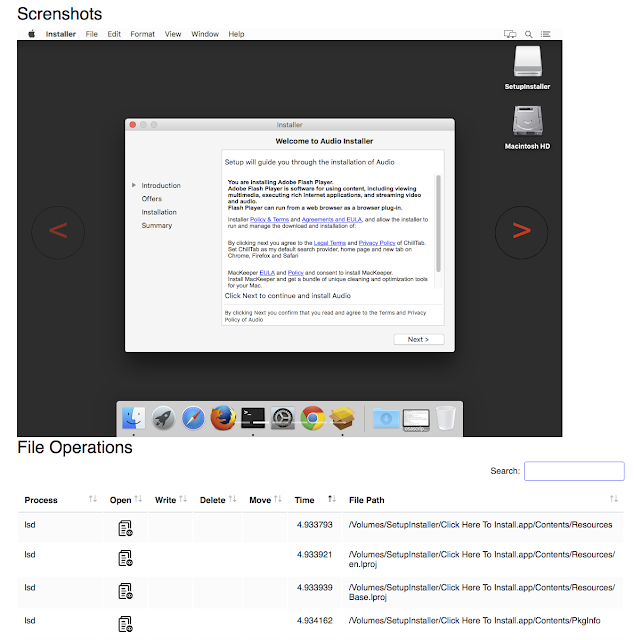
Task: Show the next screenshot with right arrow
Action: [521, 232]
